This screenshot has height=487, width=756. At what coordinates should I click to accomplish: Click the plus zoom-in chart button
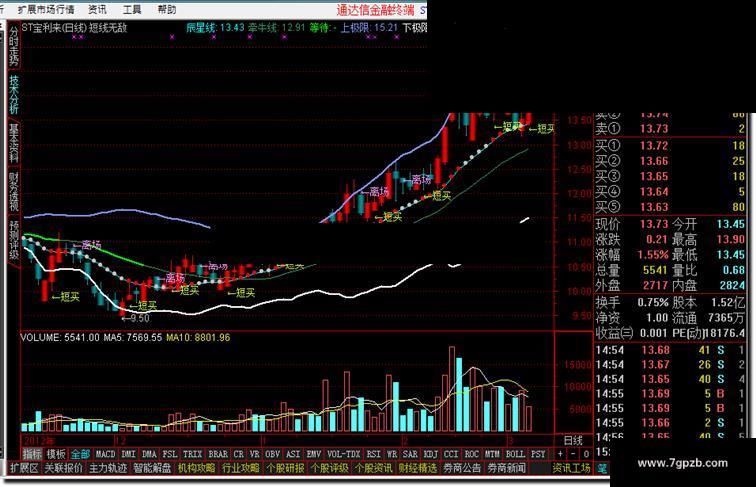click(x=560, y=454)
